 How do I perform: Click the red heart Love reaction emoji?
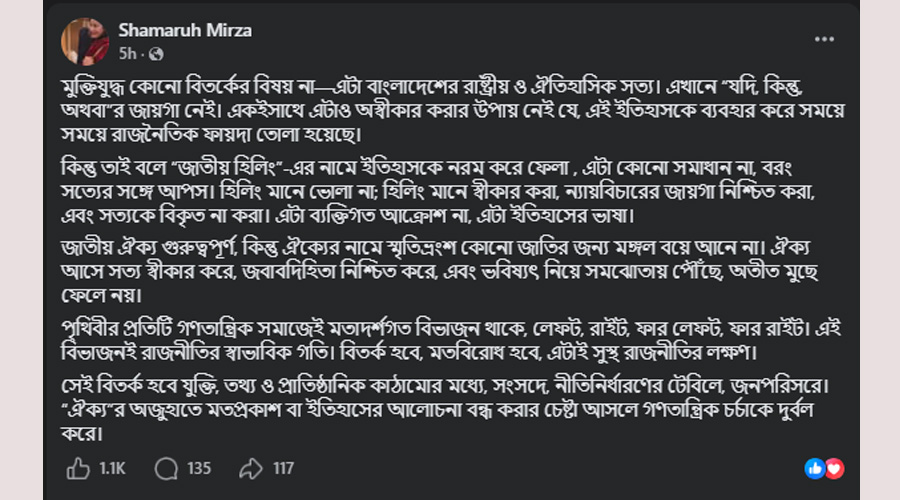(x=833, y=467)
